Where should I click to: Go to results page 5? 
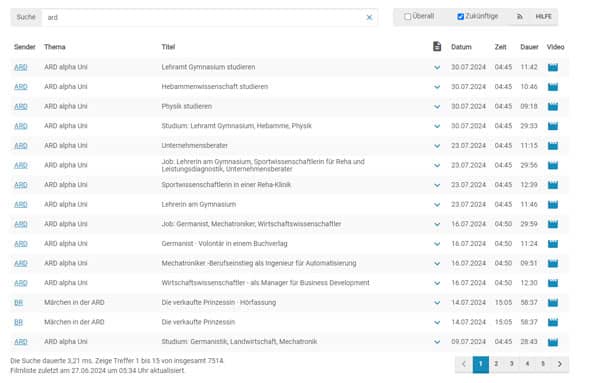(543, 364)
